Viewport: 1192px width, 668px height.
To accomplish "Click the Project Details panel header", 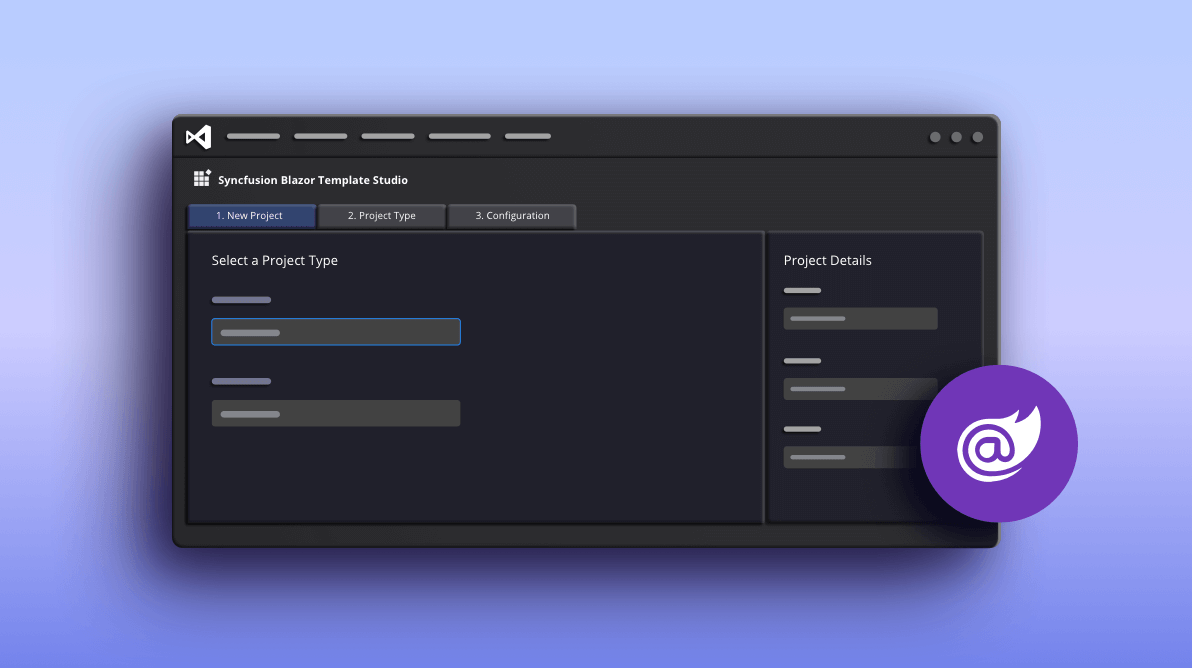I will 827,260.
